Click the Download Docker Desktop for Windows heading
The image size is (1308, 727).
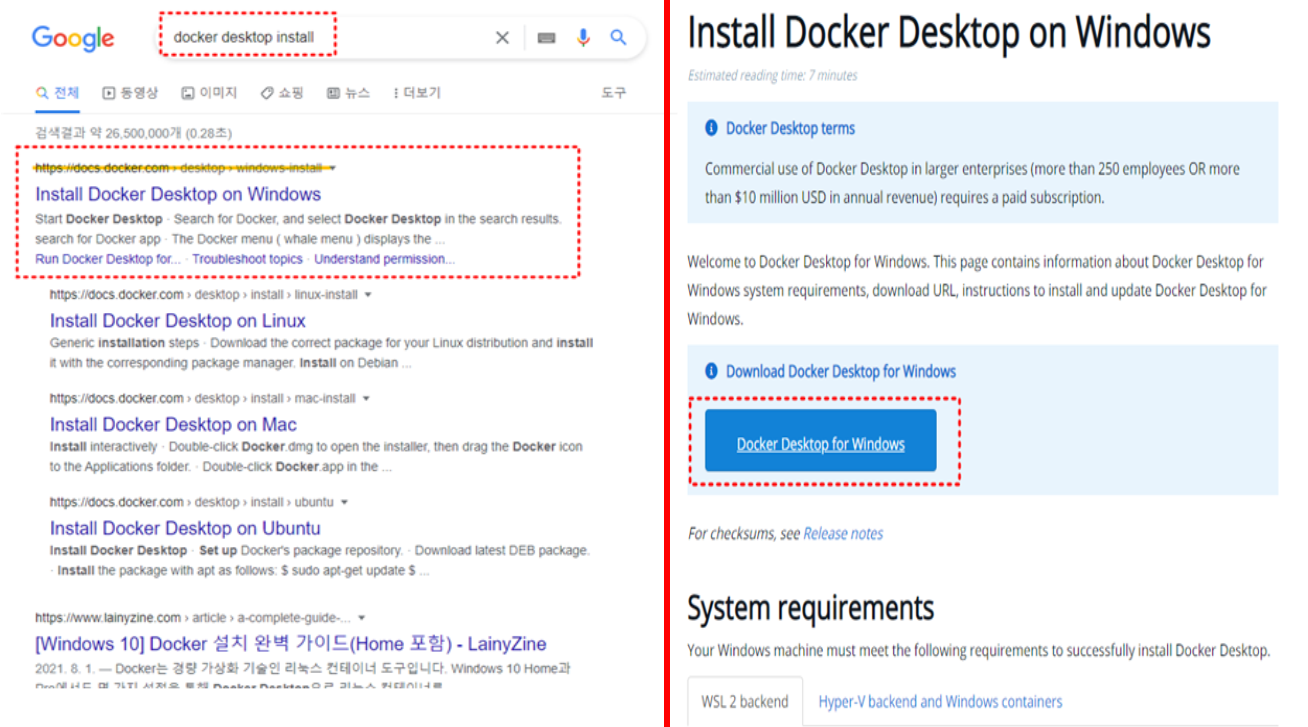coord(841,371)
